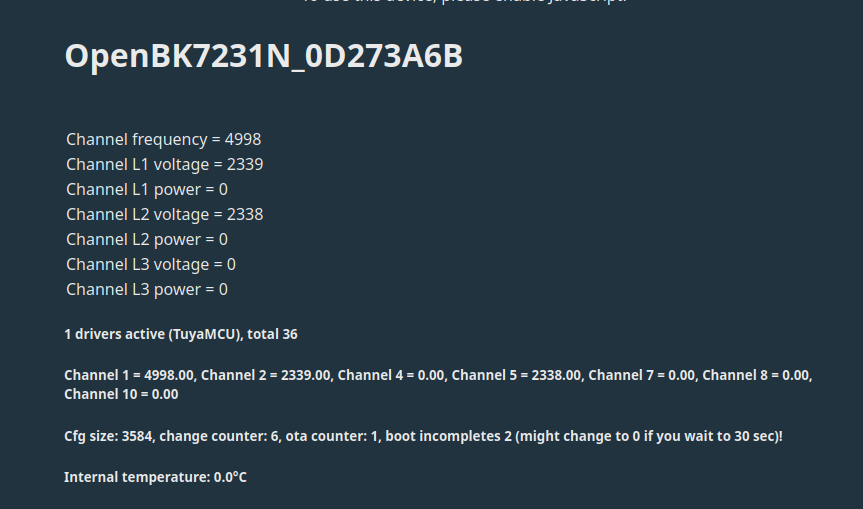The height and width of the screenshot is (509, 863).
Task: Select the Channel 5 = 2338.00 value
Action: [x=516, y=375]
